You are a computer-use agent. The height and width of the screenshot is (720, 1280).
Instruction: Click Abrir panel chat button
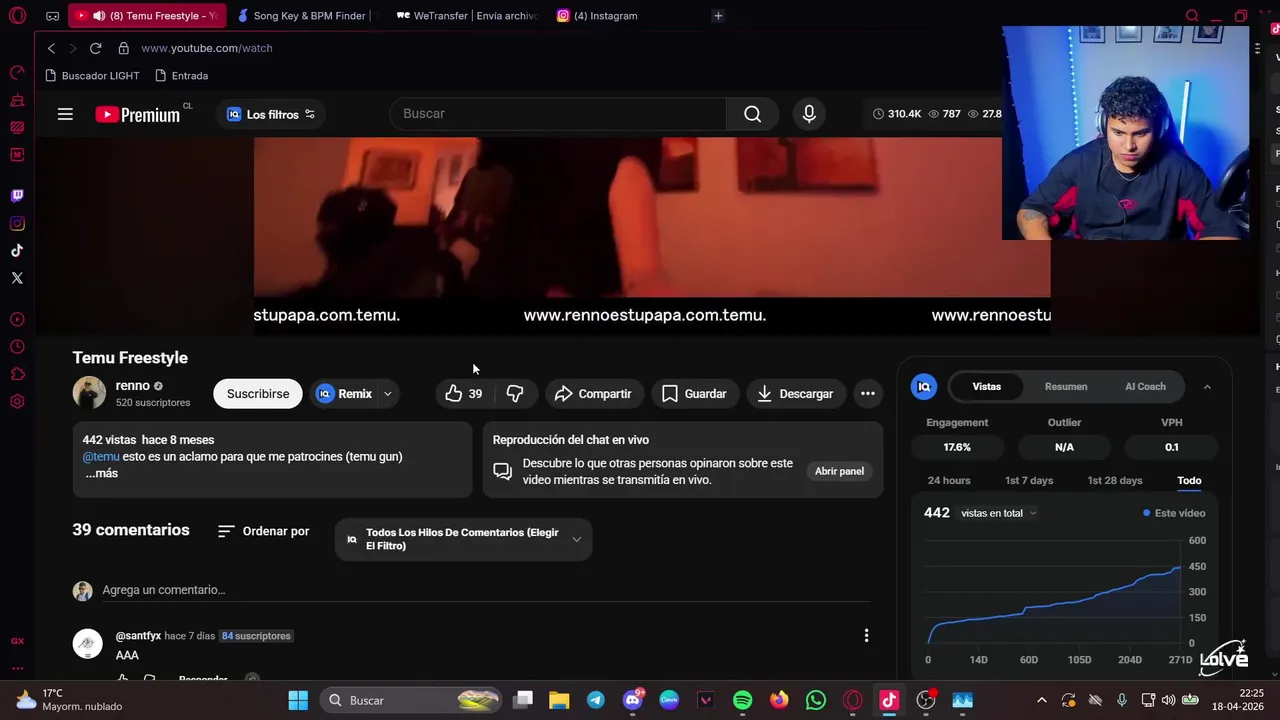[x=839, y=471]
